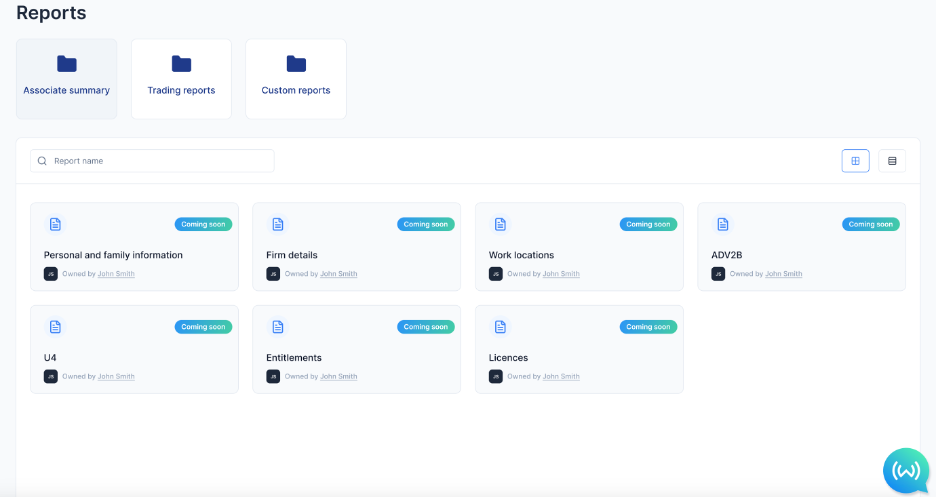Click Coming soon badge on U4
The height and width of the screenshot is (498, 936).
203,327
